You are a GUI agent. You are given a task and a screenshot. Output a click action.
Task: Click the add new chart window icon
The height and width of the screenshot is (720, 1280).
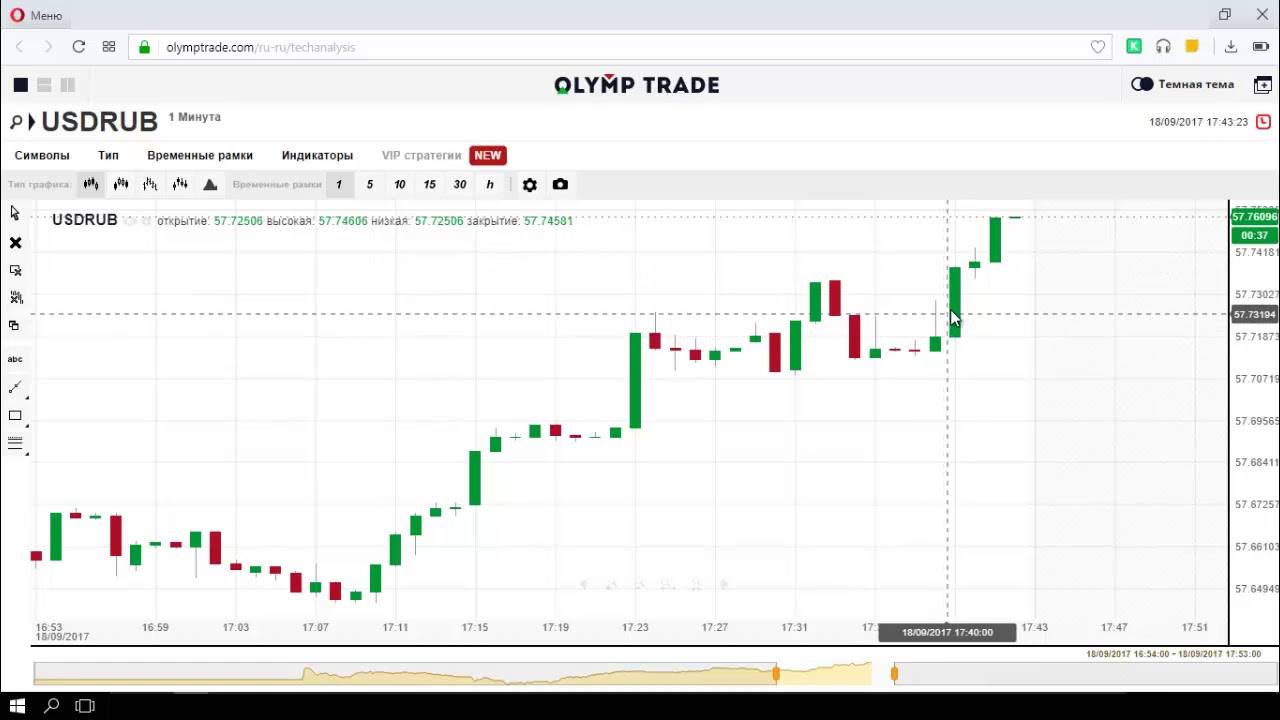pos(1263,85)
